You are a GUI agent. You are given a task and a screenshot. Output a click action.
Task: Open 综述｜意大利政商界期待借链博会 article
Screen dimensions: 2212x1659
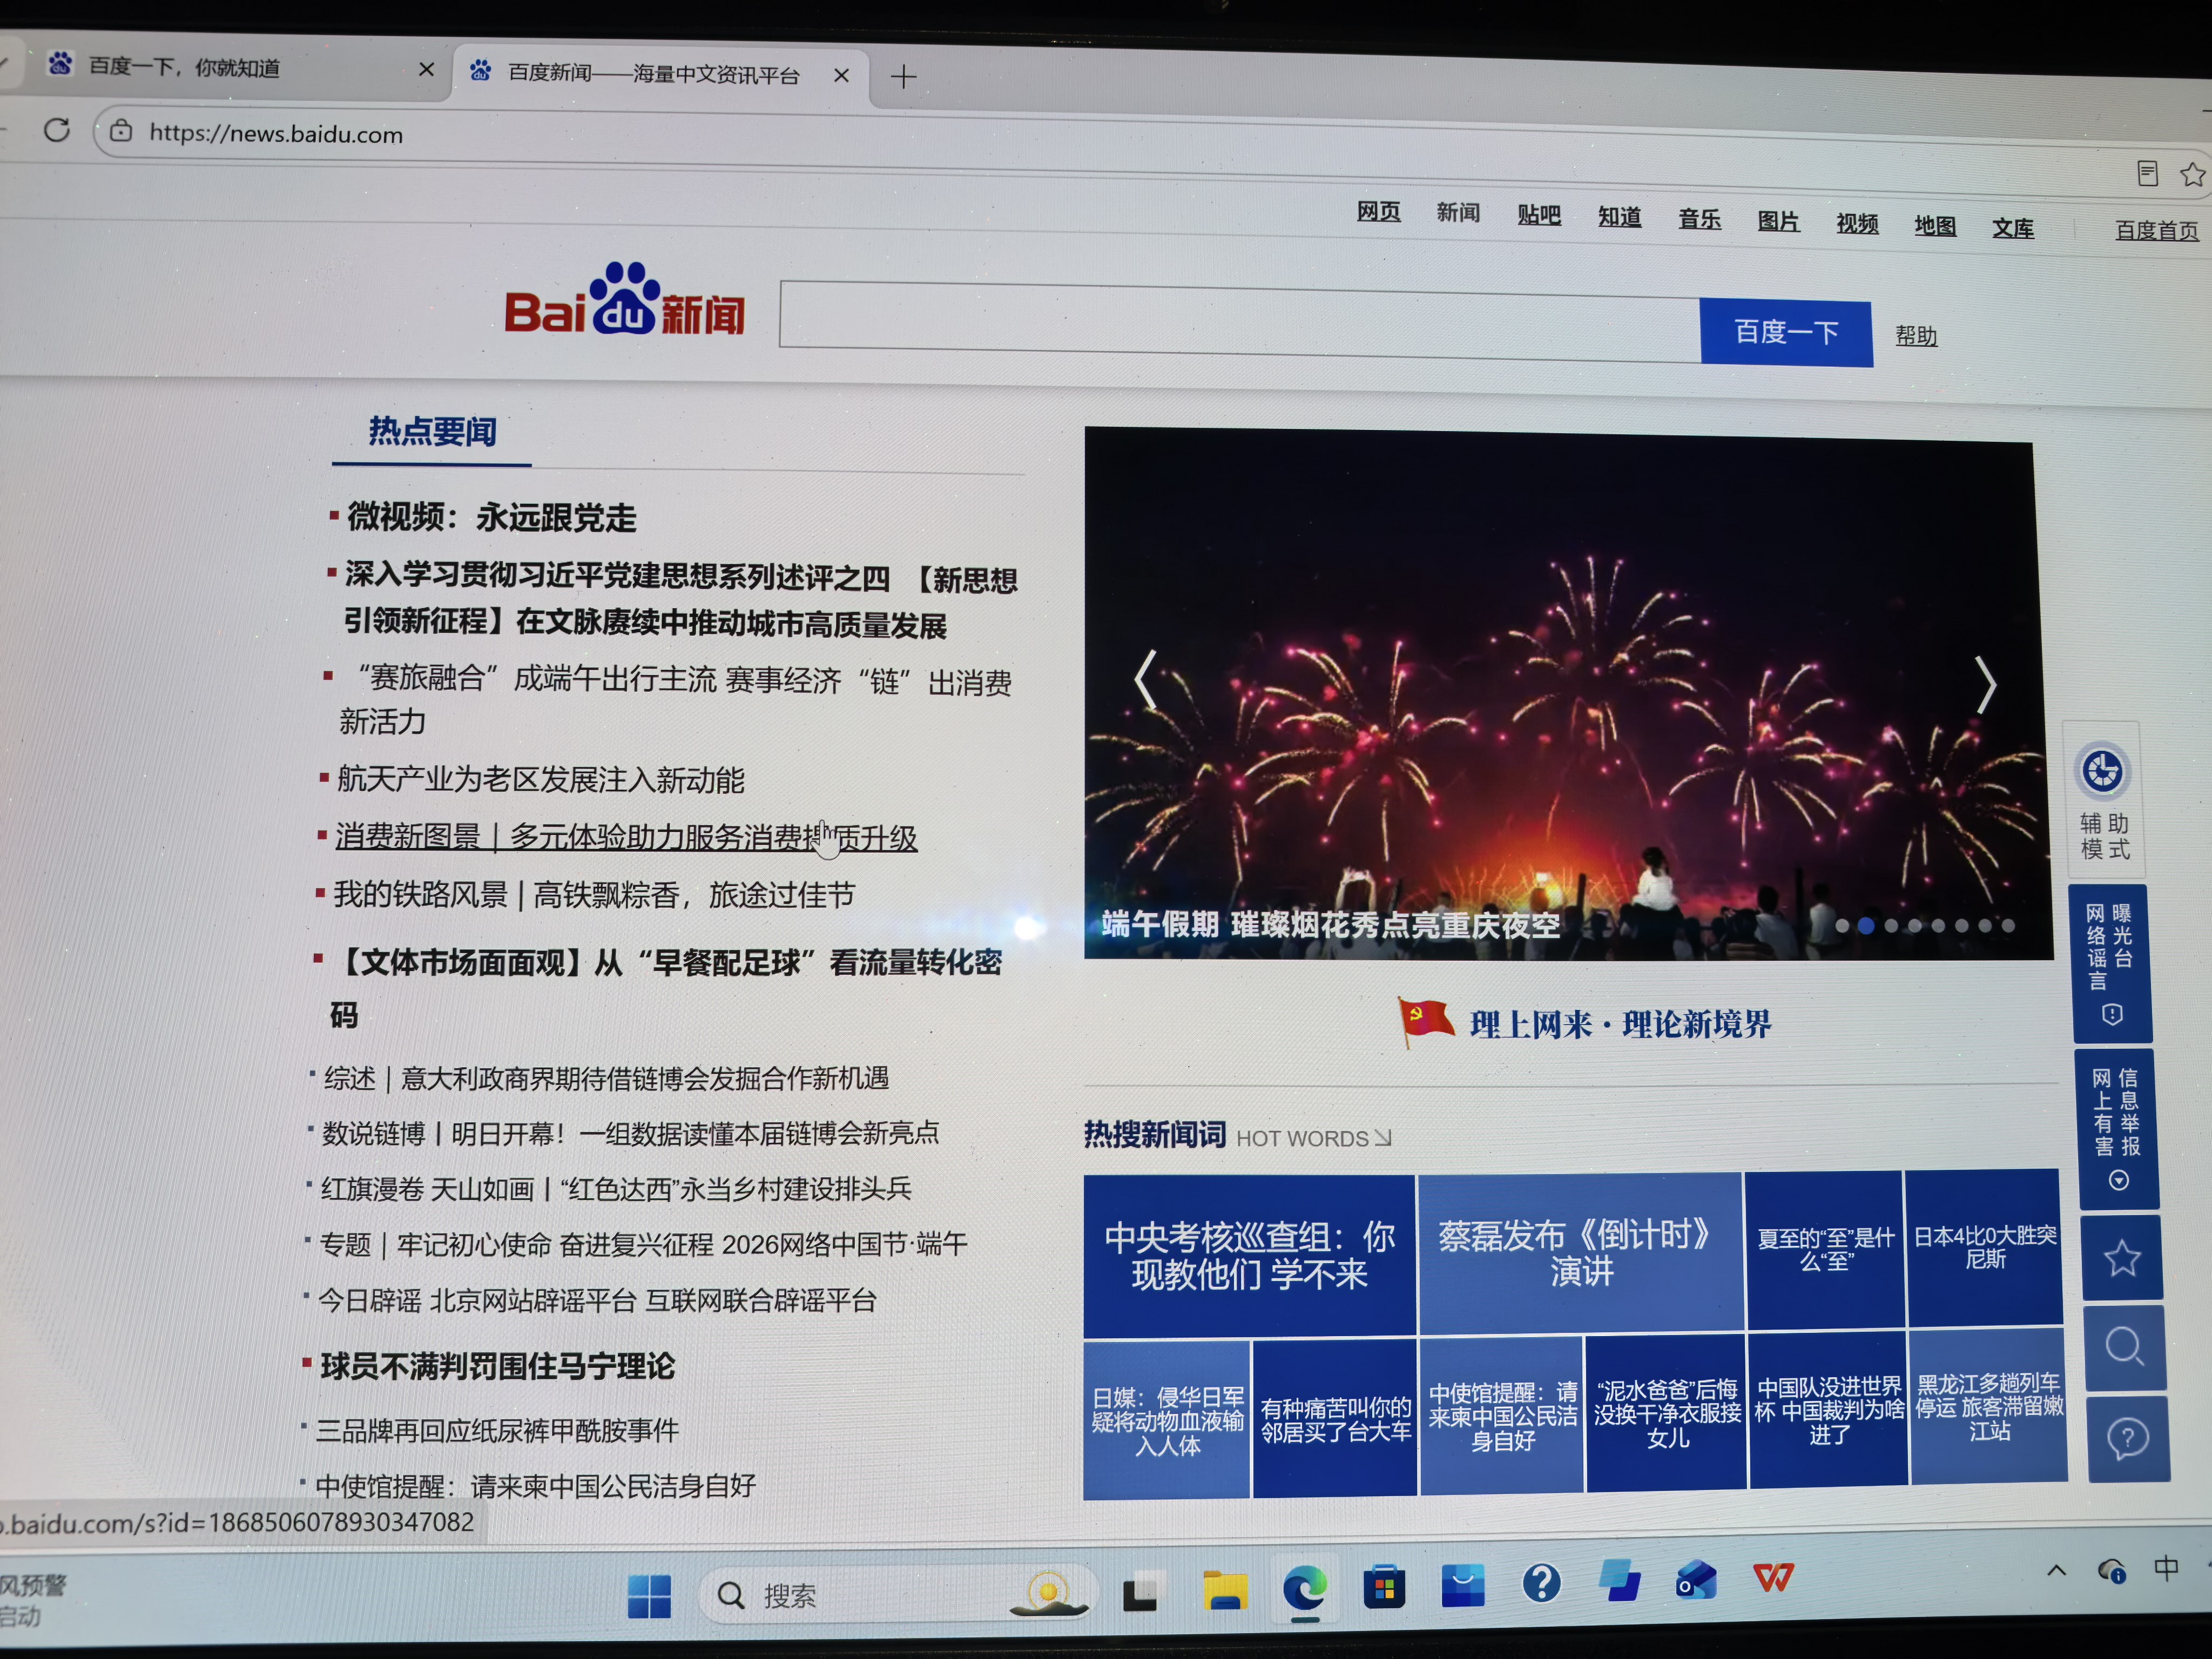pyautogui.click(x=606, y=1078)
